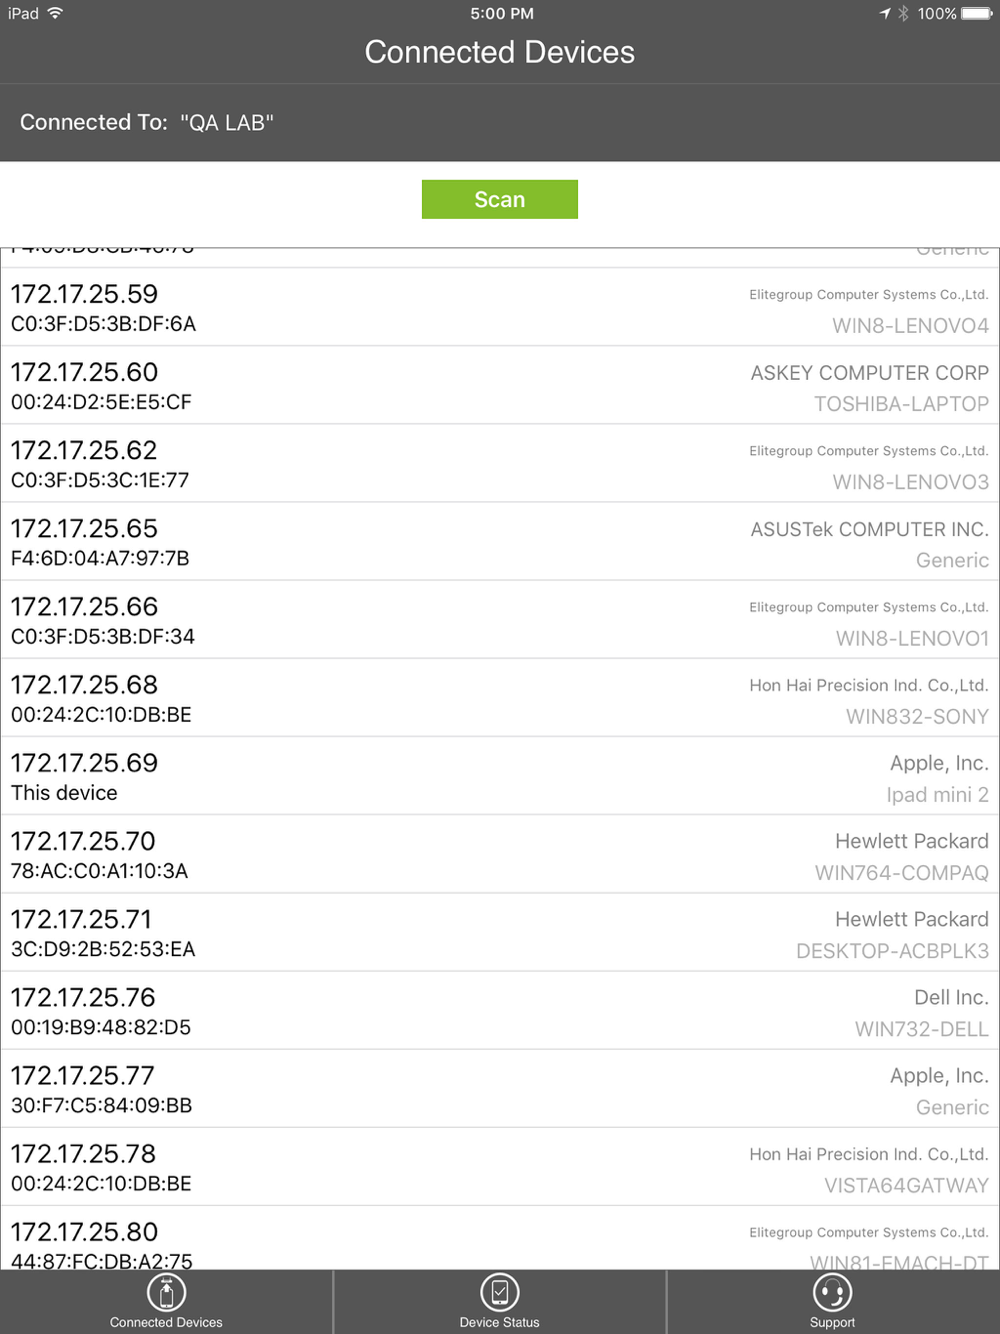
Task: Tap the Bluetooth icon in status bar
Action: click(903, 13)
